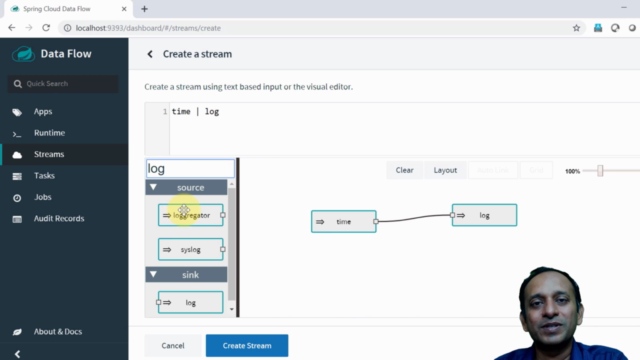Select the log node on canvas
Image resolution: width=640 pixels, height=360 pixels.
[484, 215]
